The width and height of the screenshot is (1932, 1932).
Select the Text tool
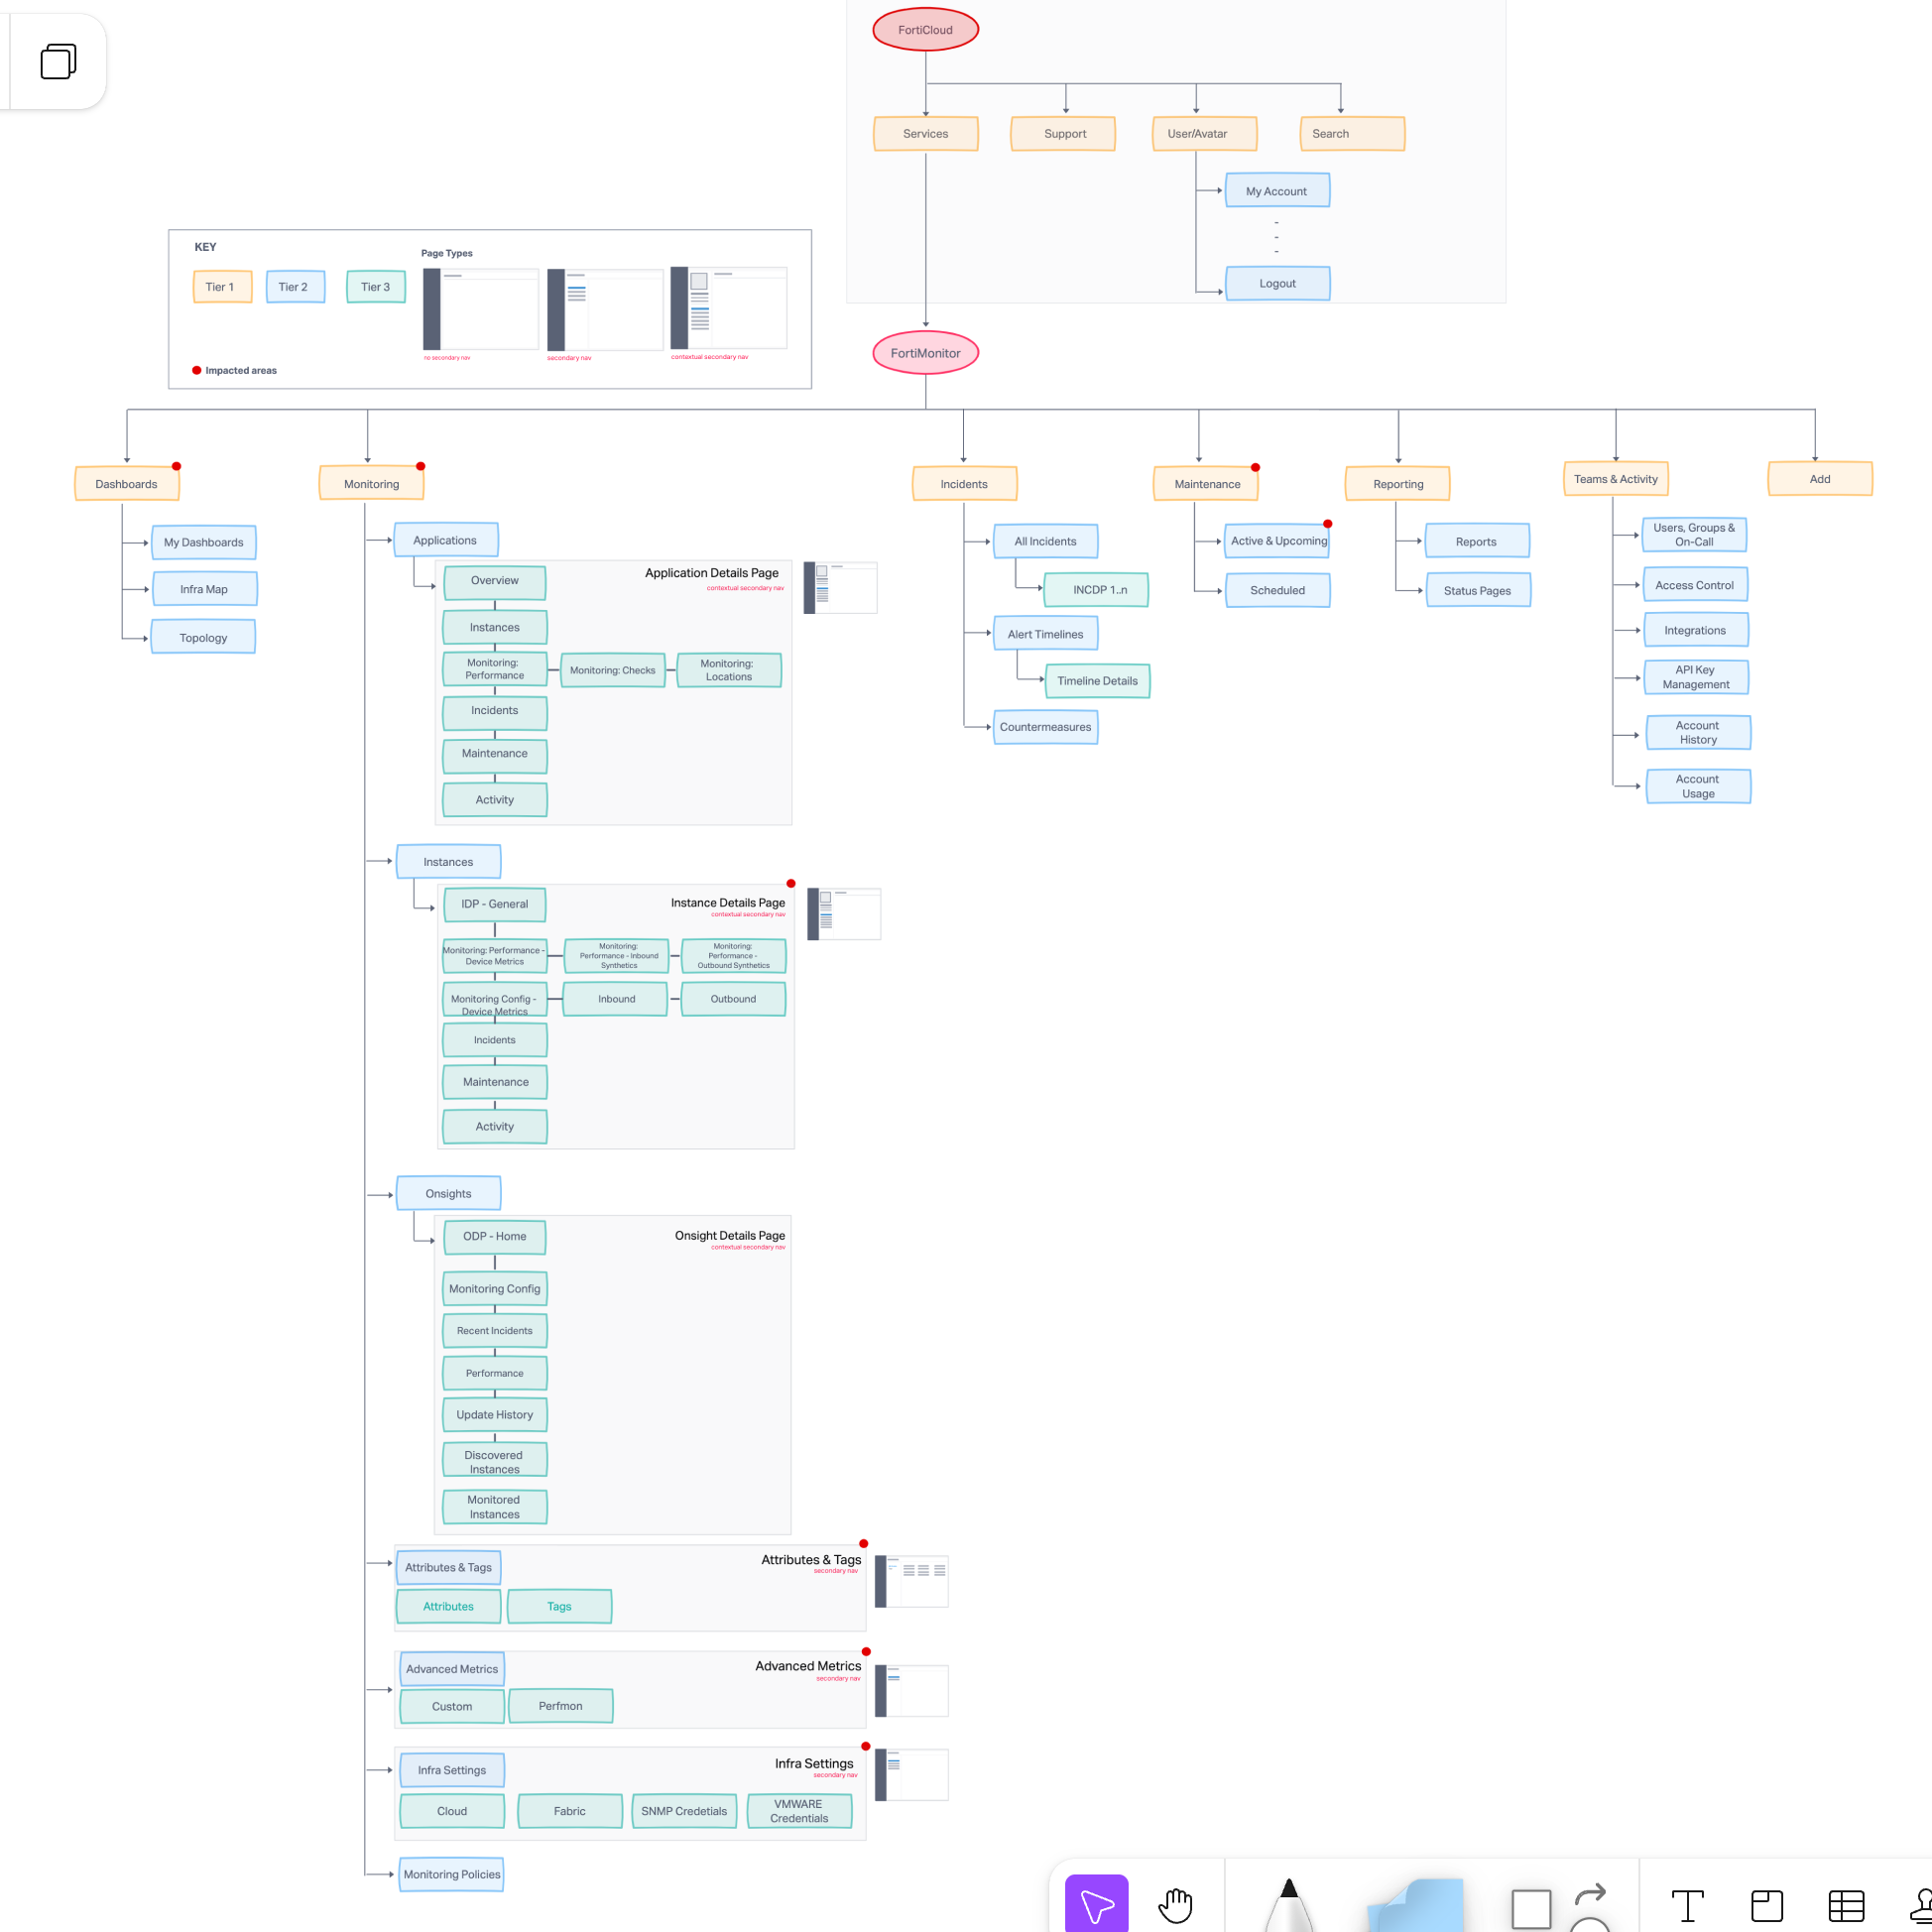[x=1687, y=1906]
